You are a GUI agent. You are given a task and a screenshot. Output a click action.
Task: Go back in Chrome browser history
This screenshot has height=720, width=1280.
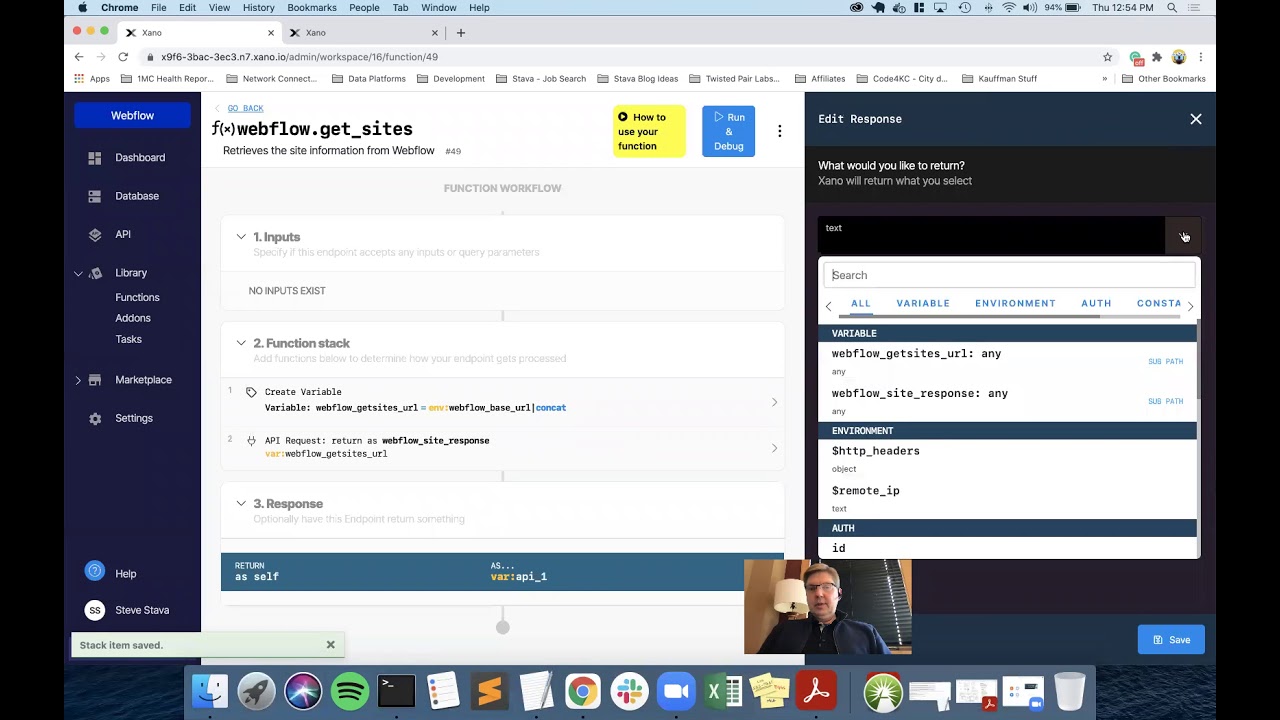(x=79, y=57)
